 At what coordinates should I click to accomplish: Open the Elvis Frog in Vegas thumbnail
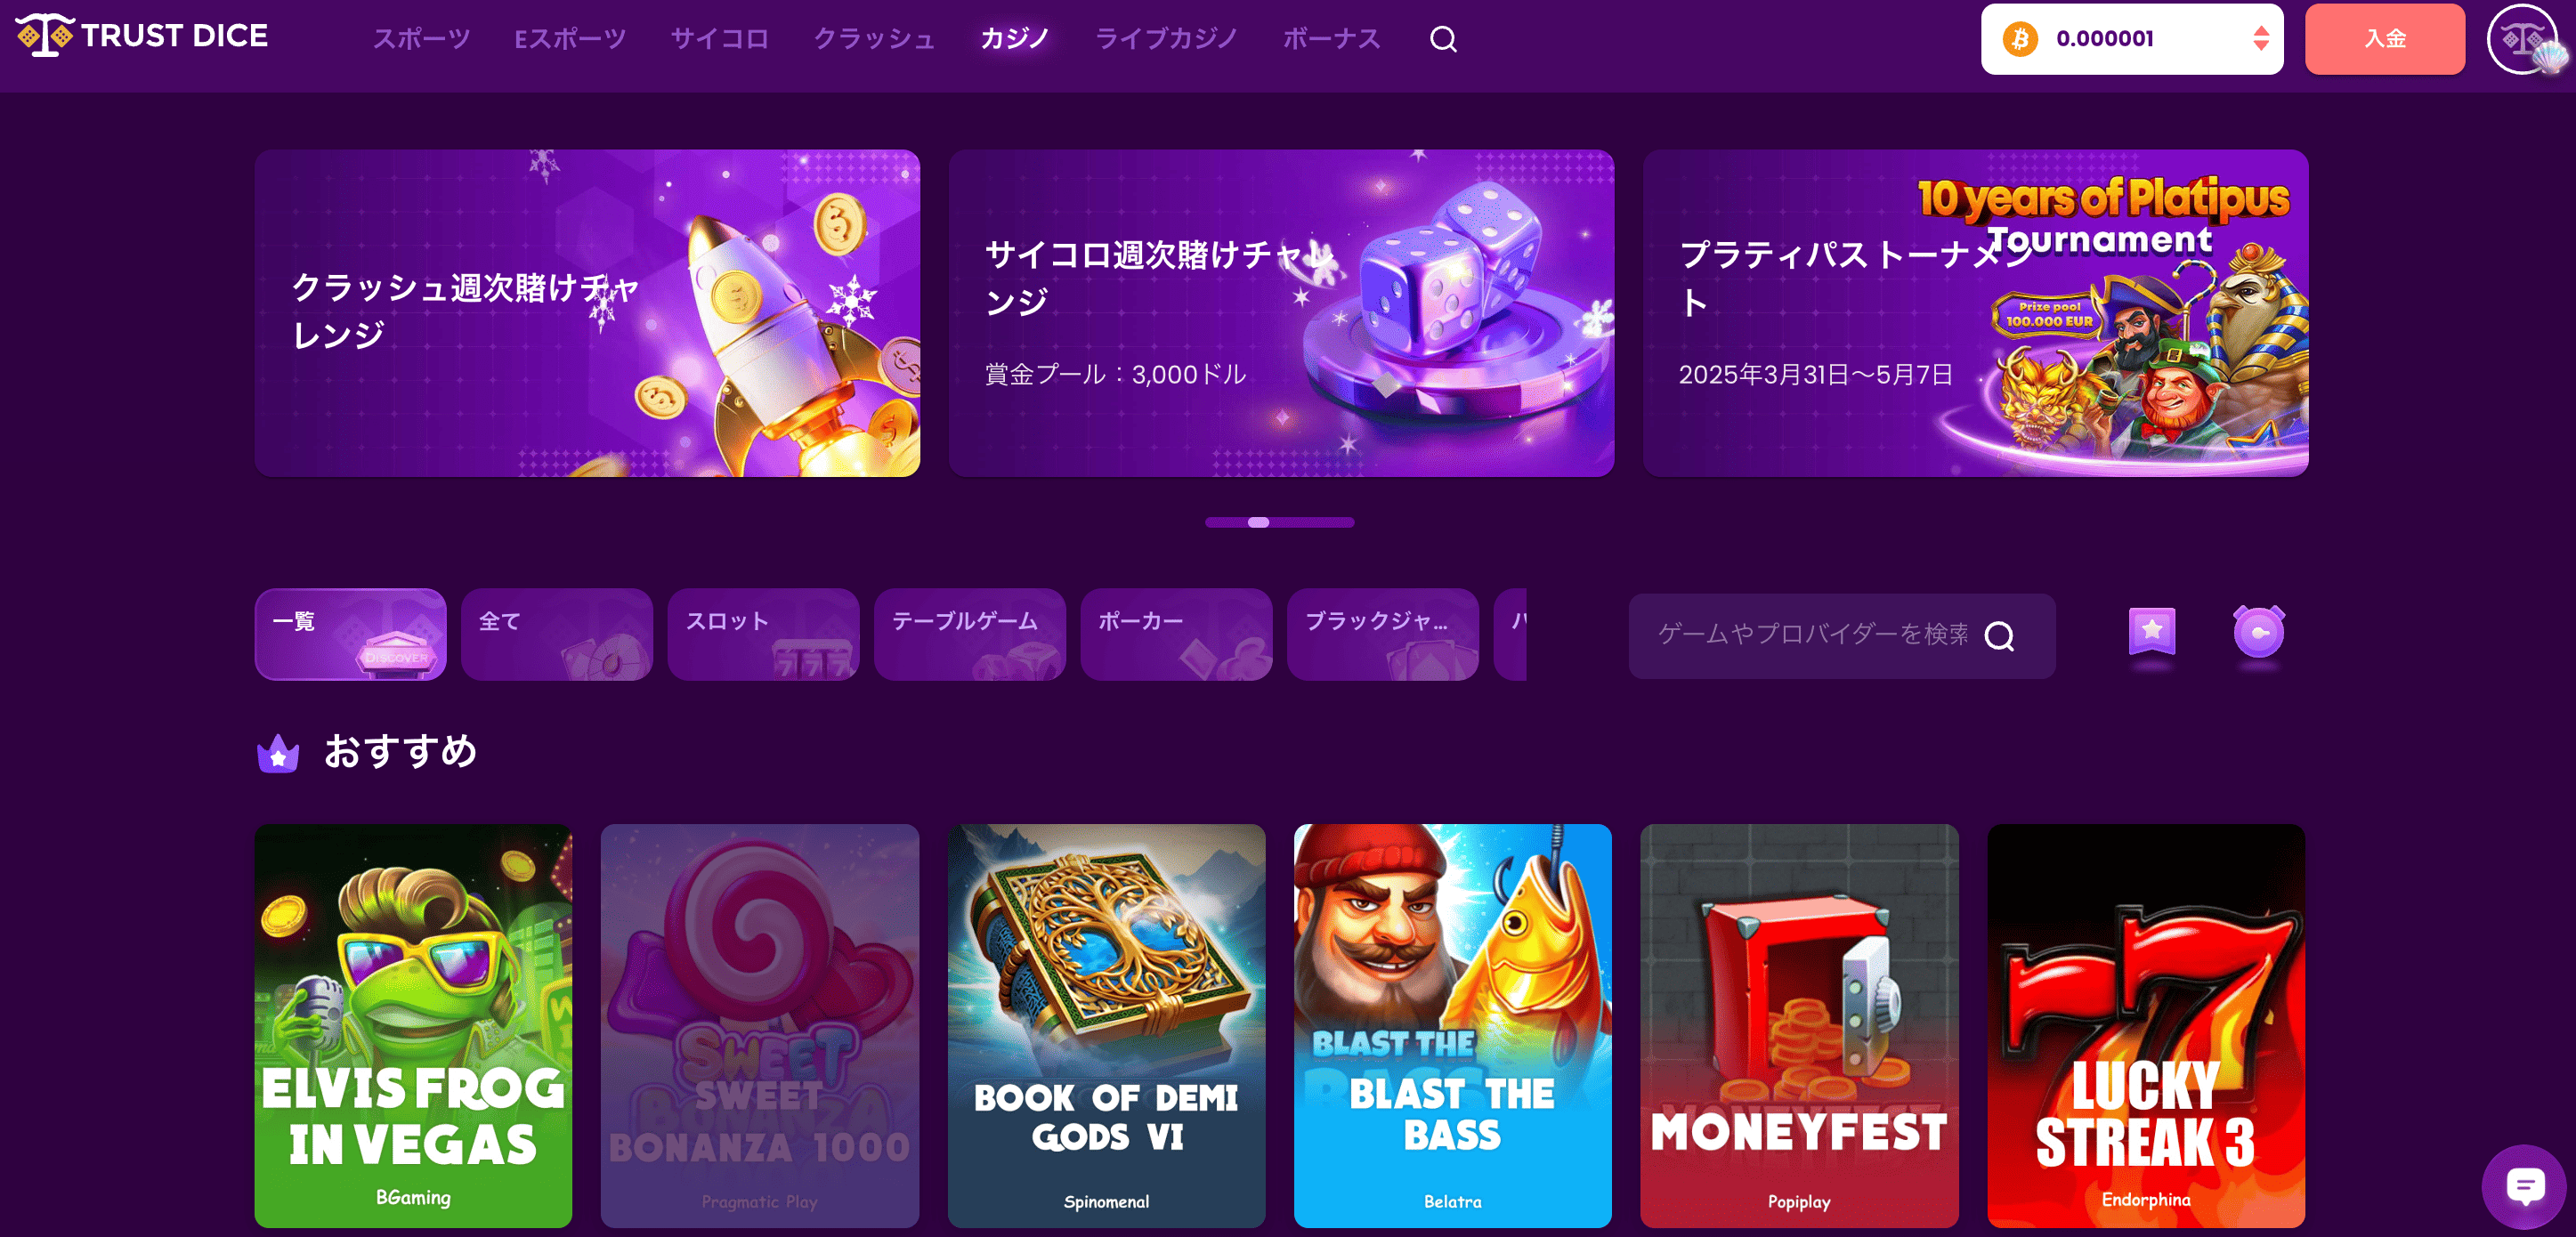(413, 1025)
